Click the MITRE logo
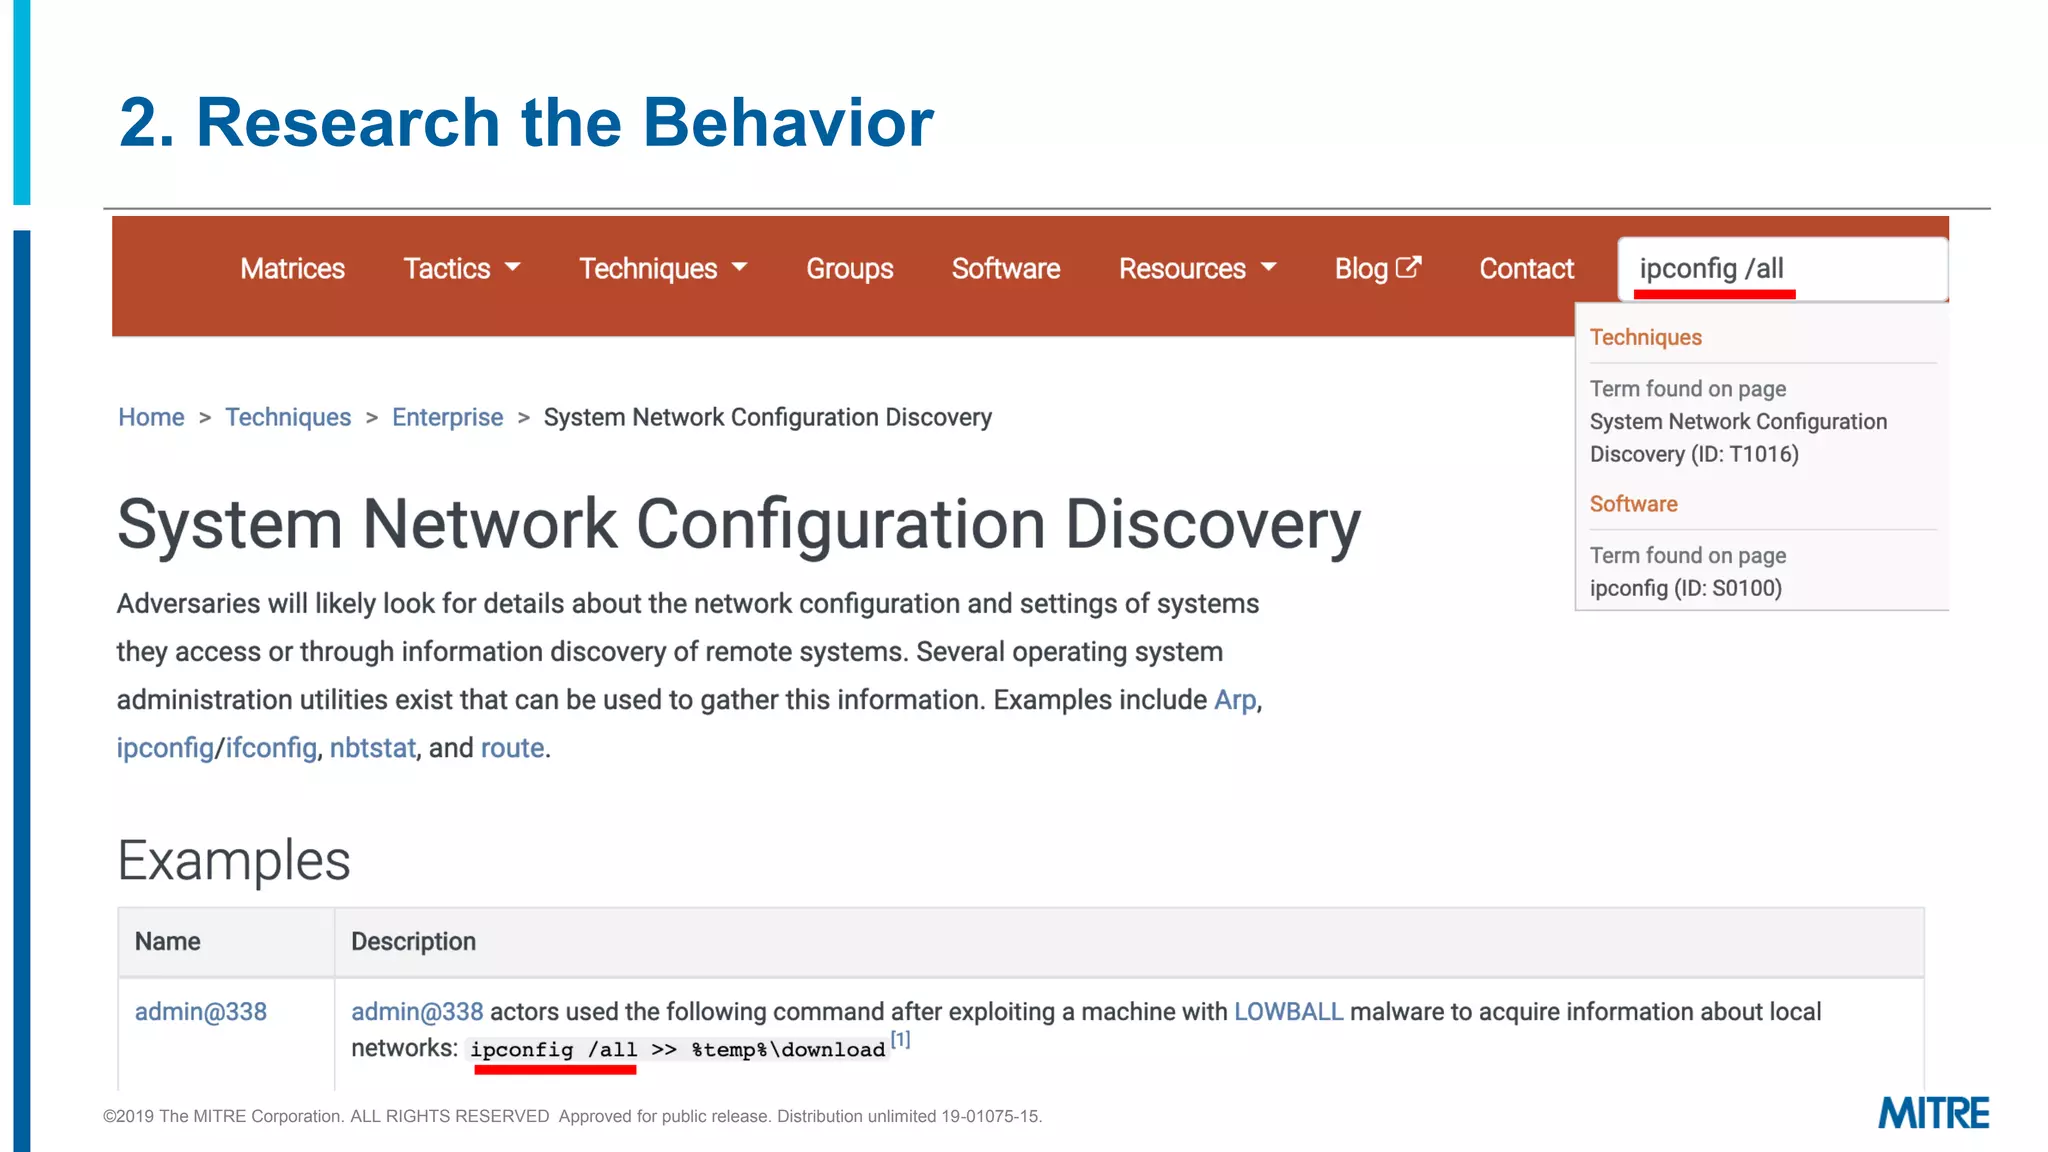This screenshot has height=1152, width=2048. [x=1933, y=1113]
